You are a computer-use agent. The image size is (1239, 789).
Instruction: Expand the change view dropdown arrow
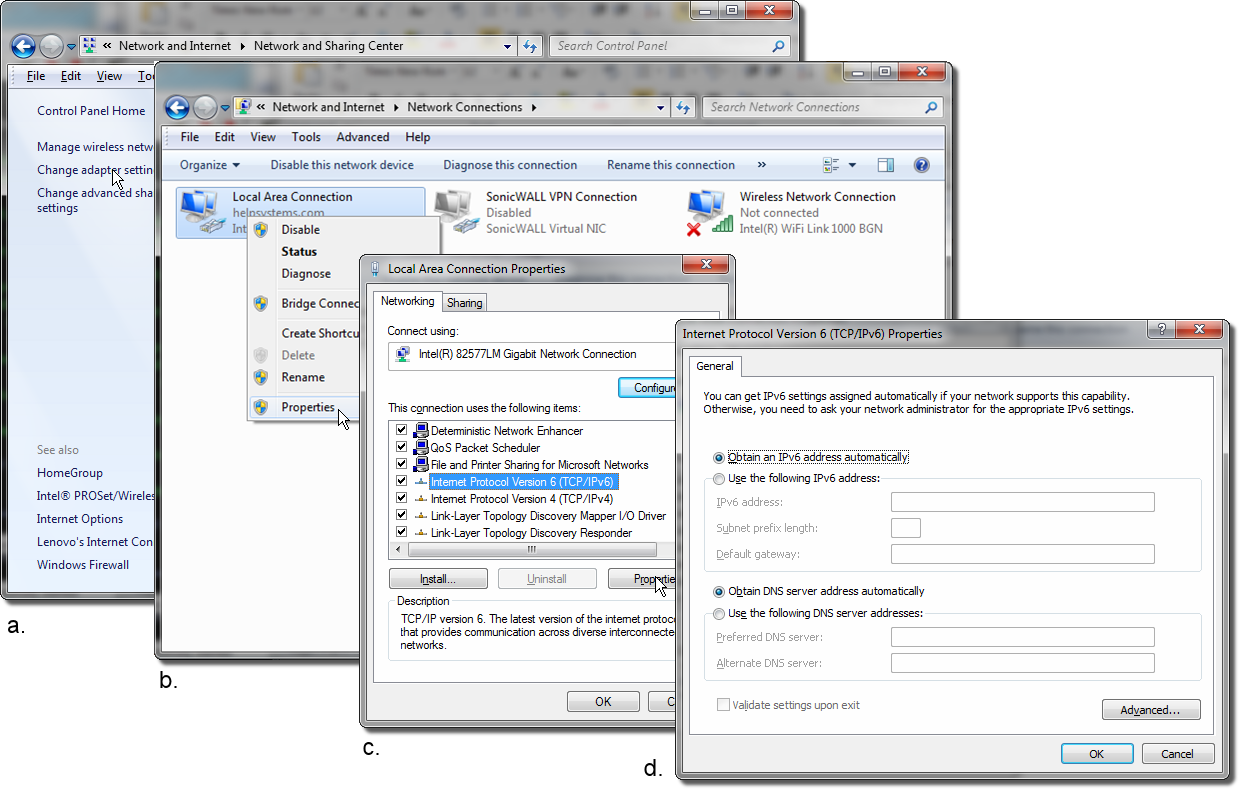[x=852, y=165]
